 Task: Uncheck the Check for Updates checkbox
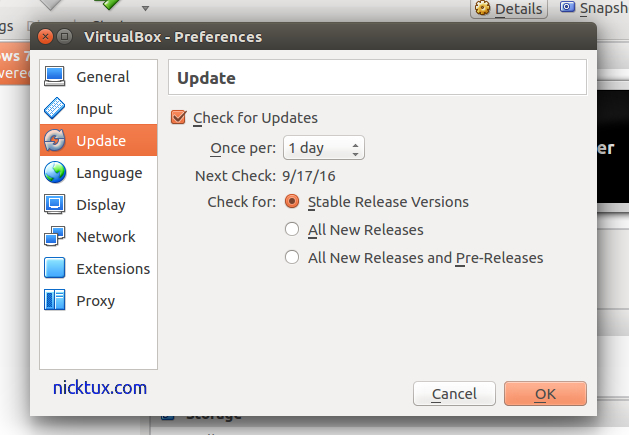(180, 118)
